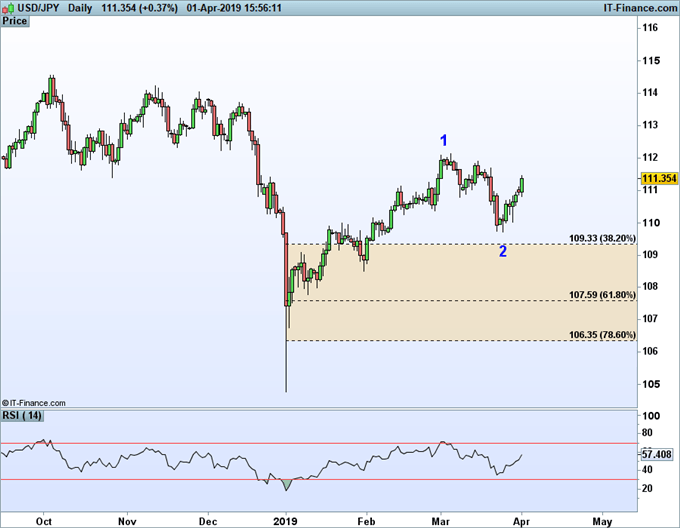Click the candlestick icon beside USD/JPY title
This screenshot has width=680, height=528.
[x=8, y=8]
